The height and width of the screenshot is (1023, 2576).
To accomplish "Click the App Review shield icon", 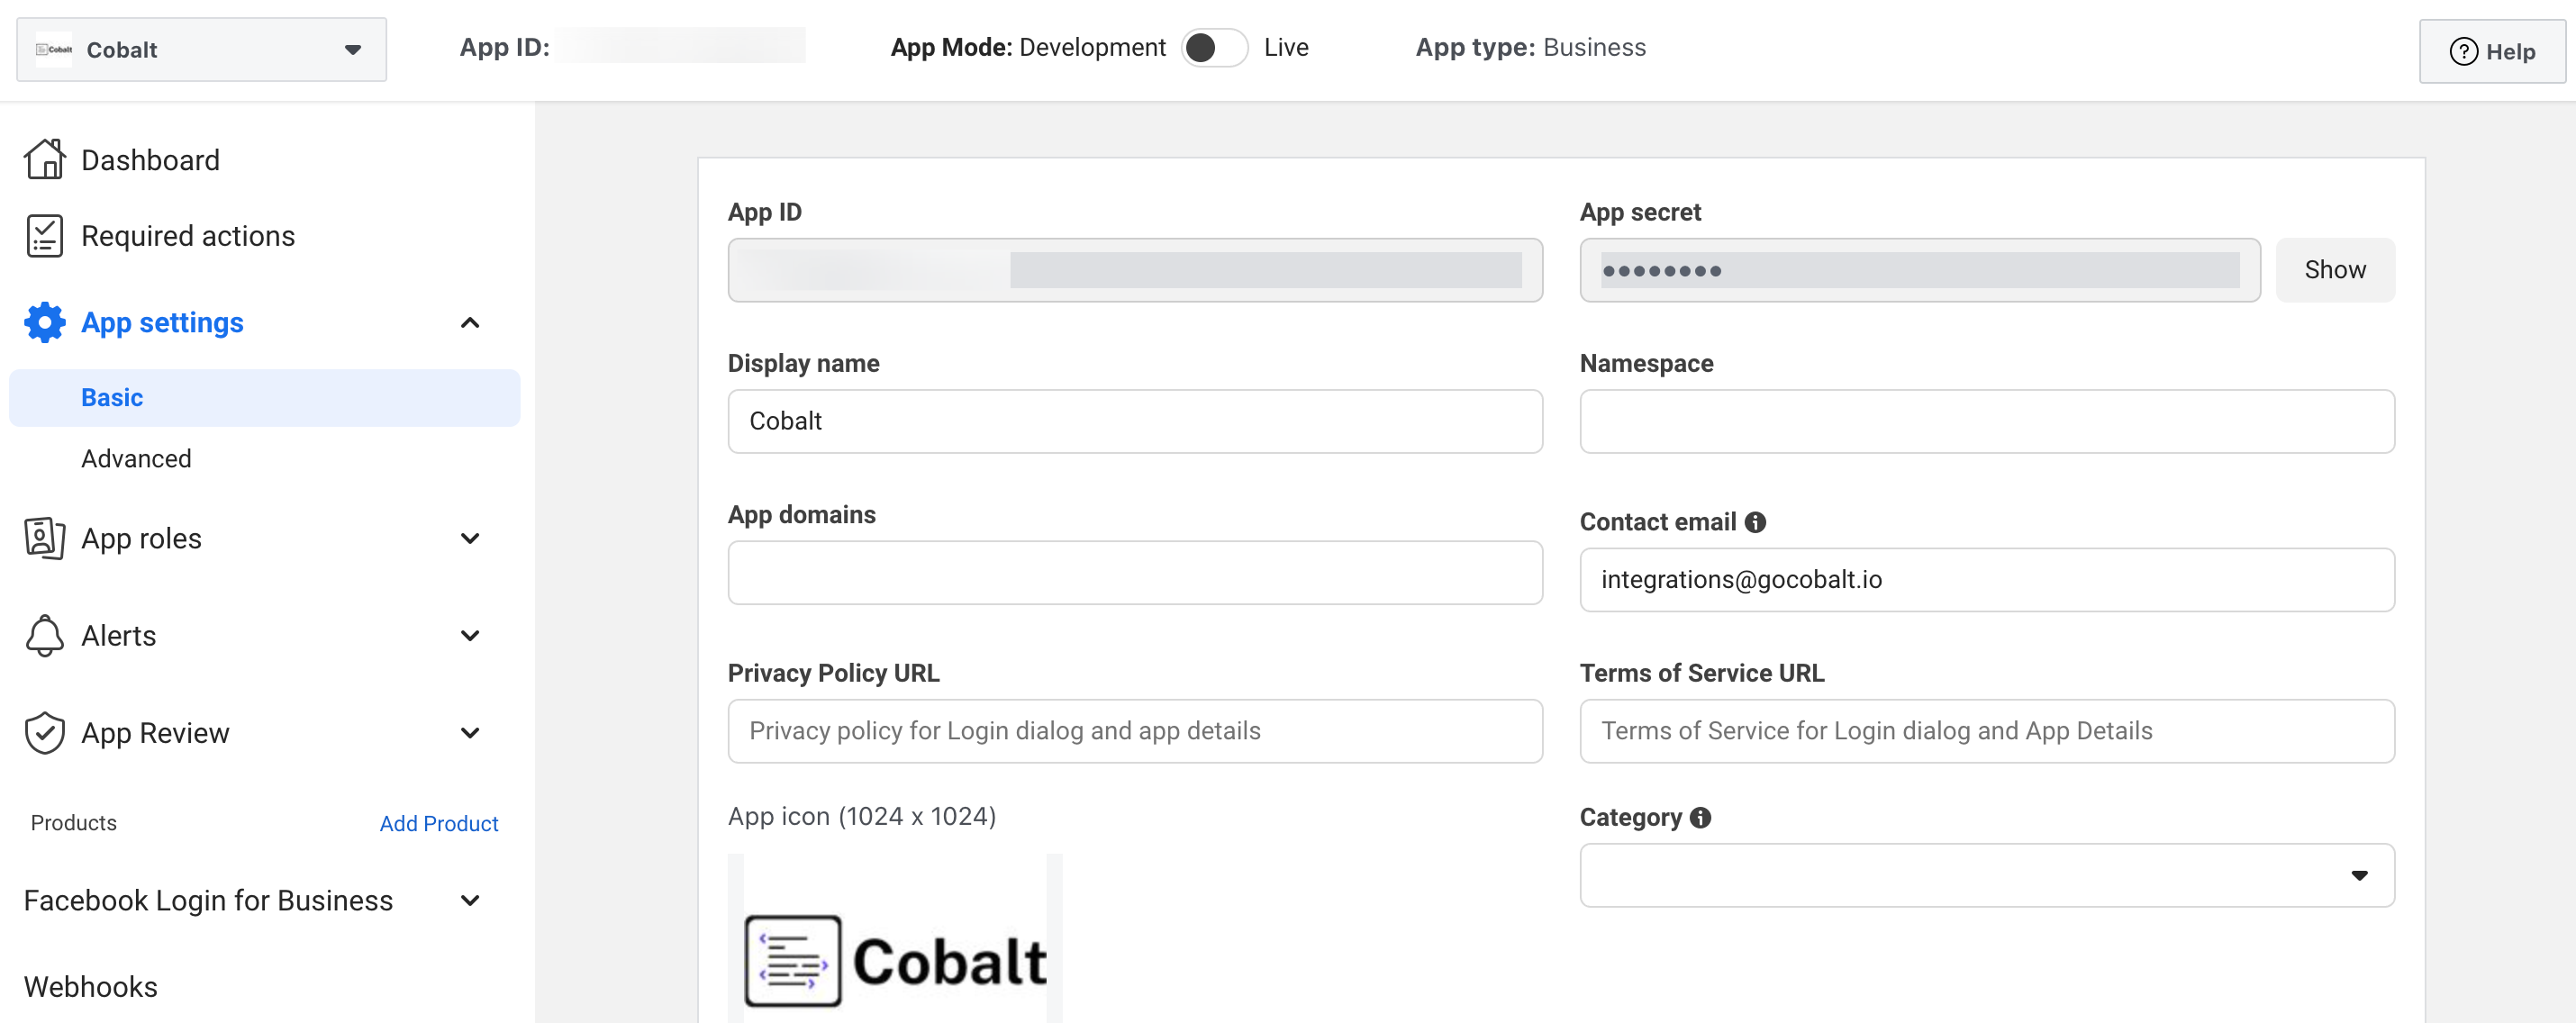I will point(44,732).
